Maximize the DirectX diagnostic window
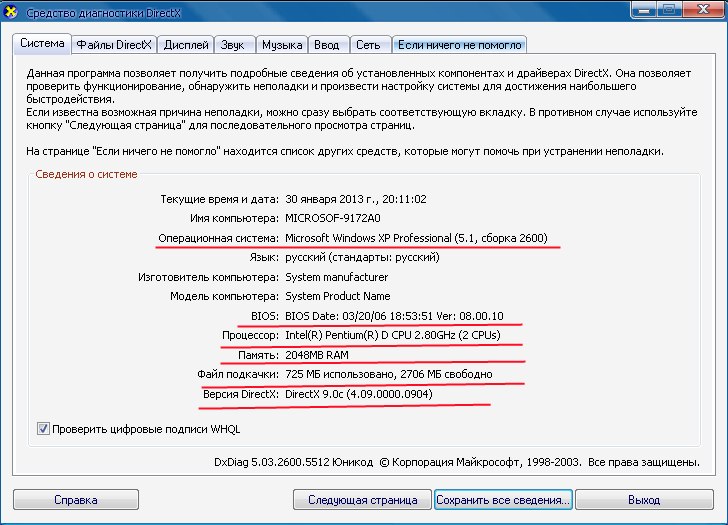This screenshot has width=728, height=525. tap(669, 9)
